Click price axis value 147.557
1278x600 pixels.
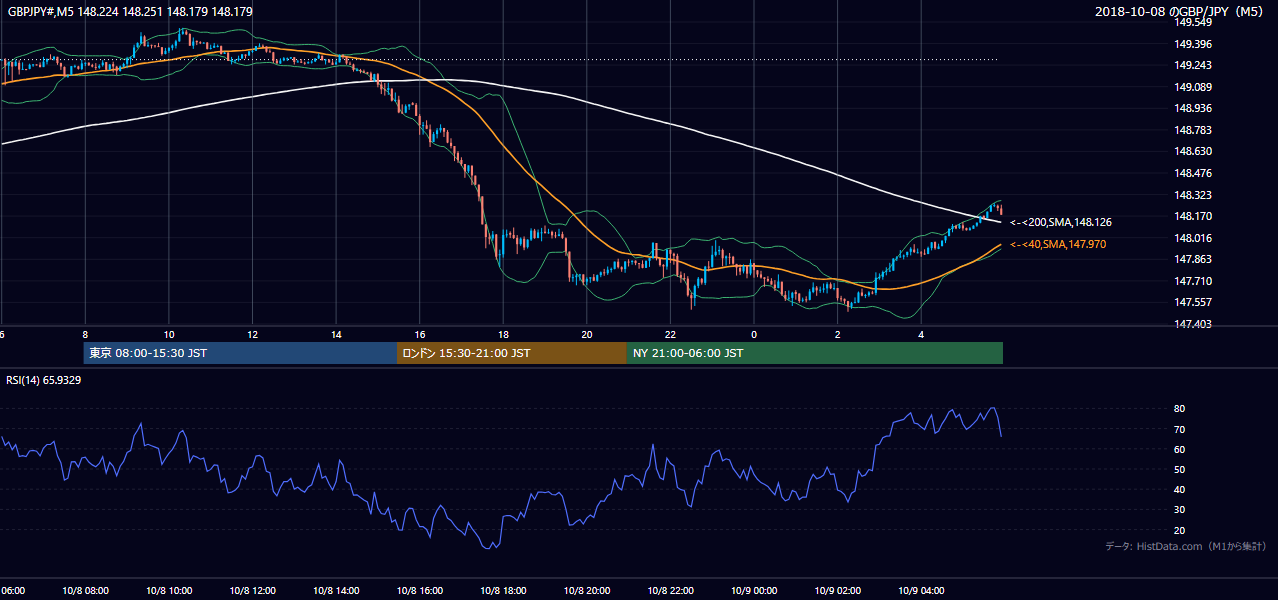(x=1193, y=302)
